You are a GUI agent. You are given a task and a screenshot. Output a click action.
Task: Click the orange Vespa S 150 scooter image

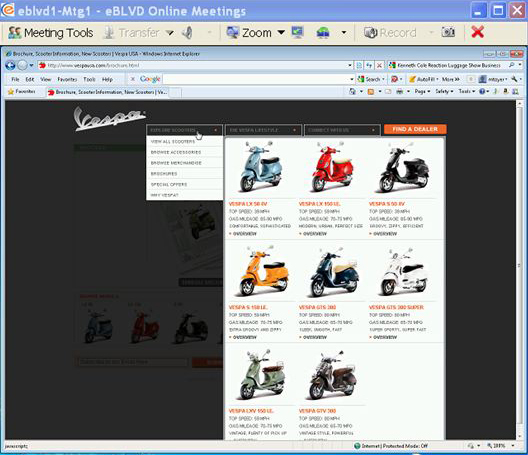point(263,271)
